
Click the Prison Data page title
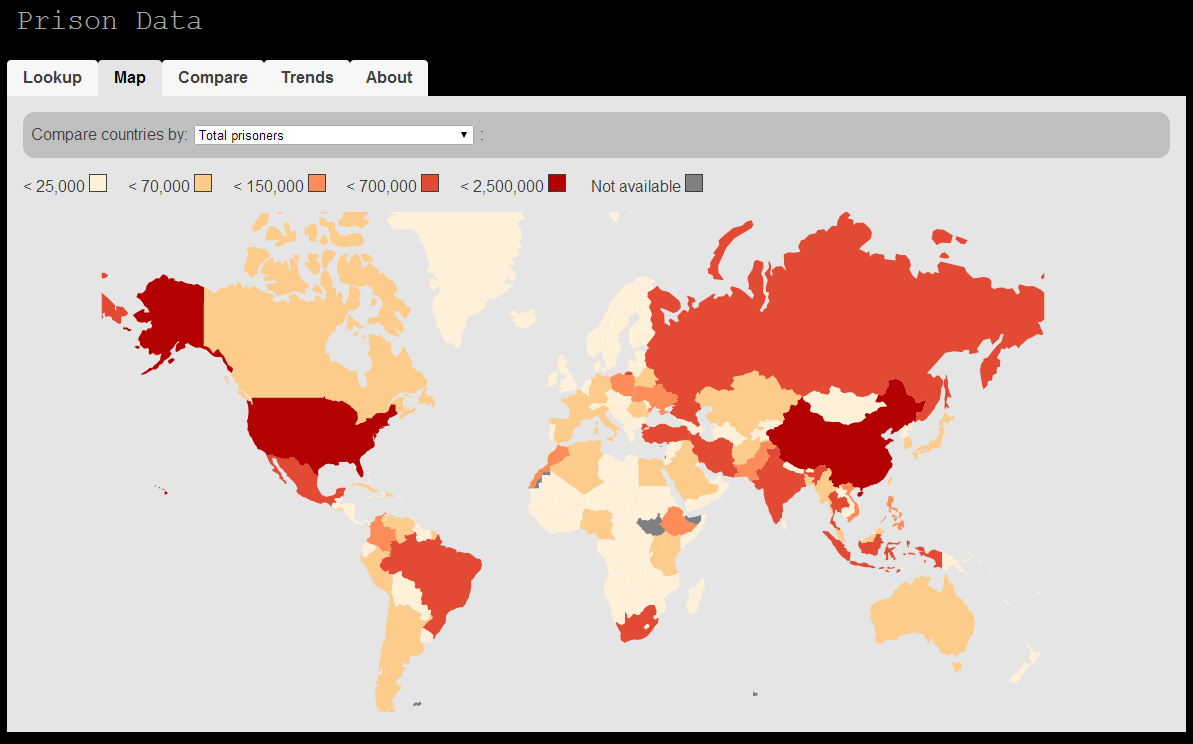(110, 21)
